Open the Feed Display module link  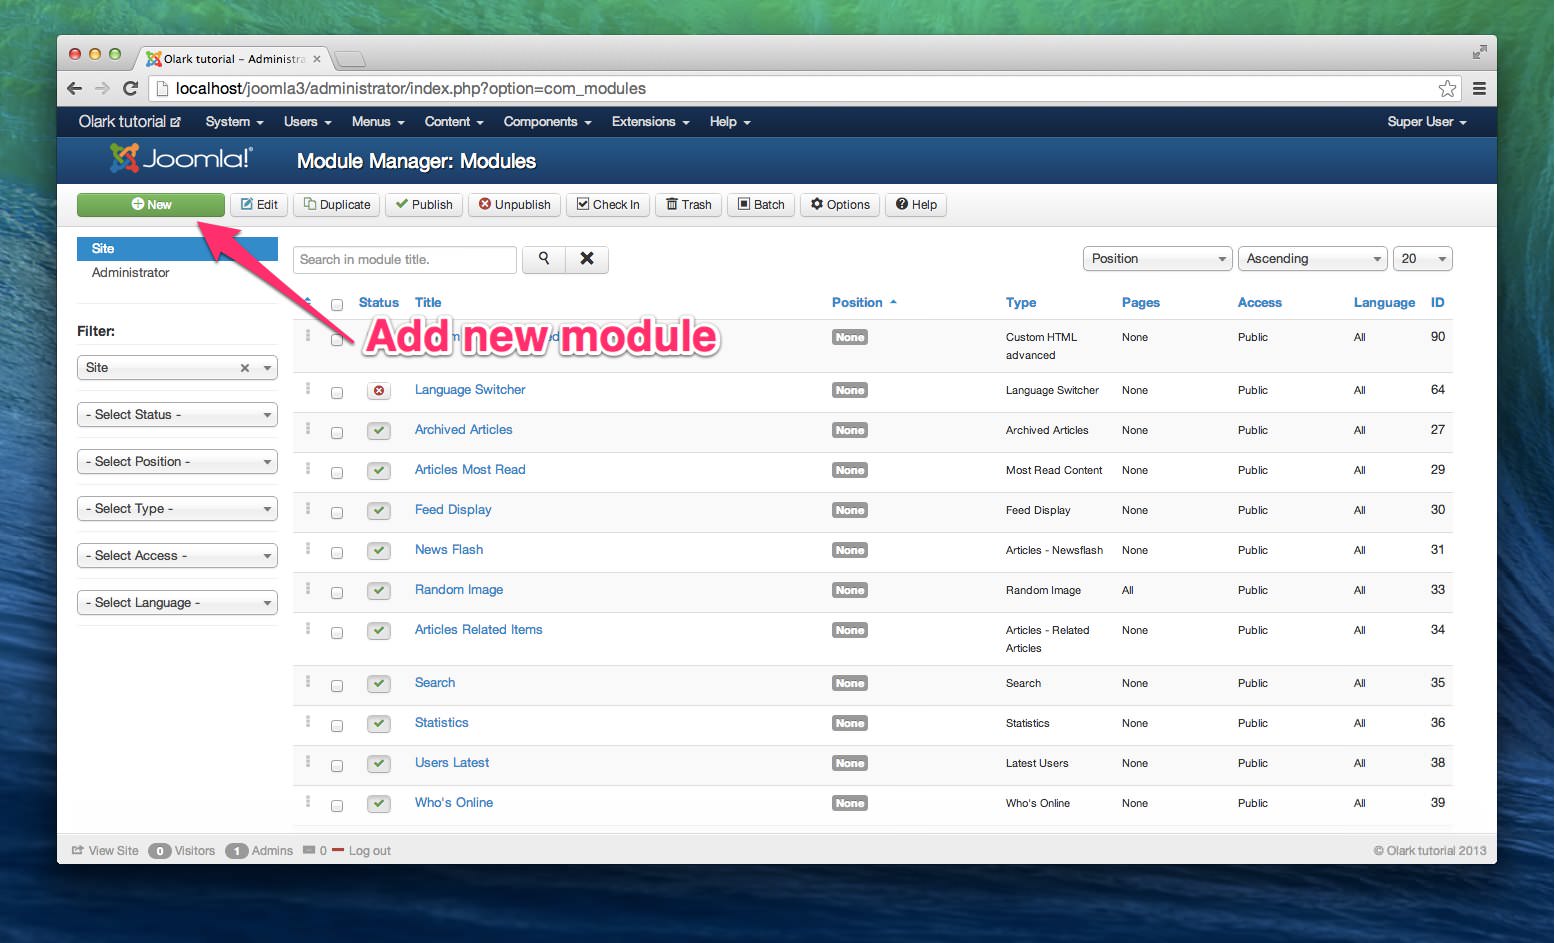[453, 510]
